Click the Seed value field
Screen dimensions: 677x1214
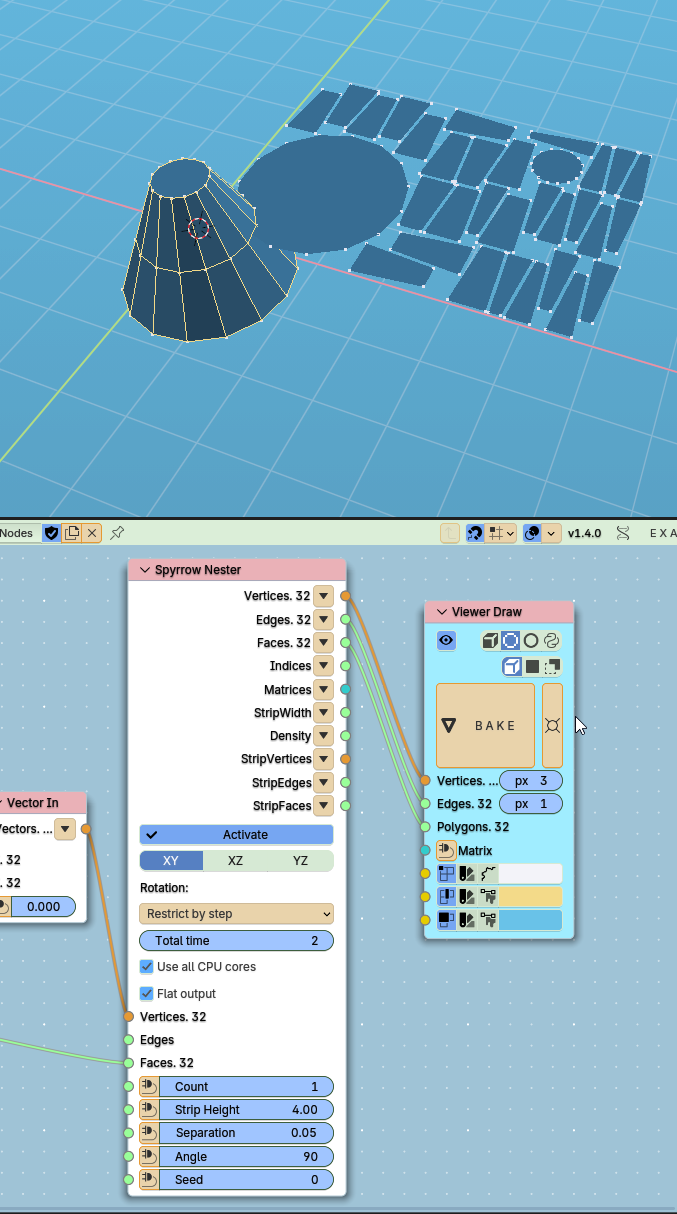coord(246,1180)
